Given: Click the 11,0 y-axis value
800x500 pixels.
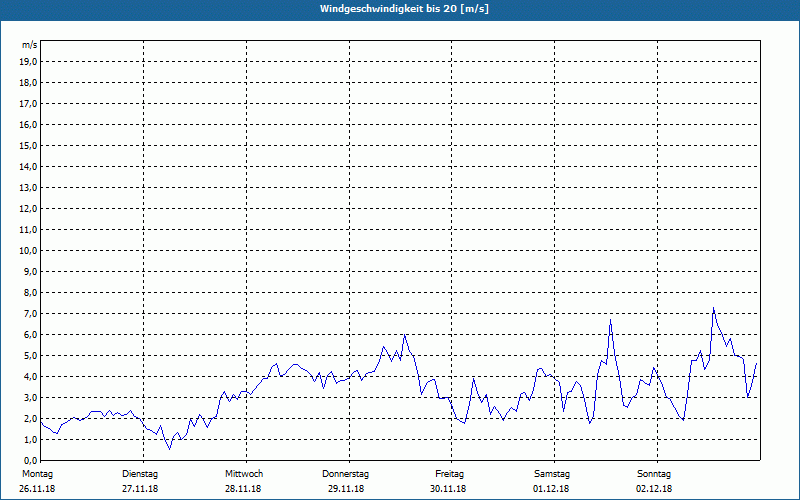Looking at the screenshot, I should coord(28,230).
